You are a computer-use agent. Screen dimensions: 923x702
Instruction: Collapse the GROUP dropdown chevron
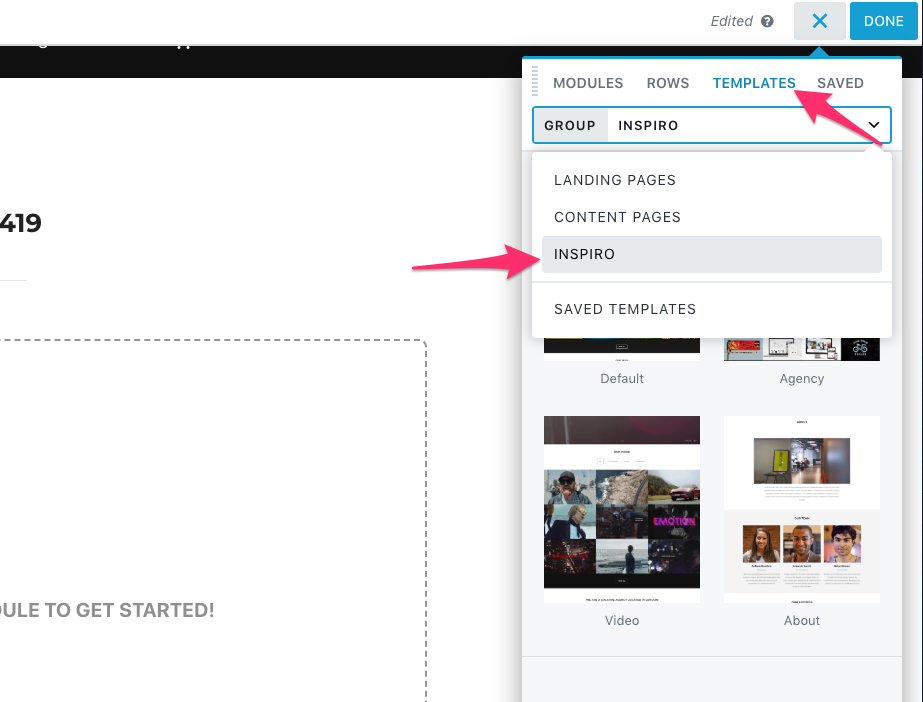point(874,125)
